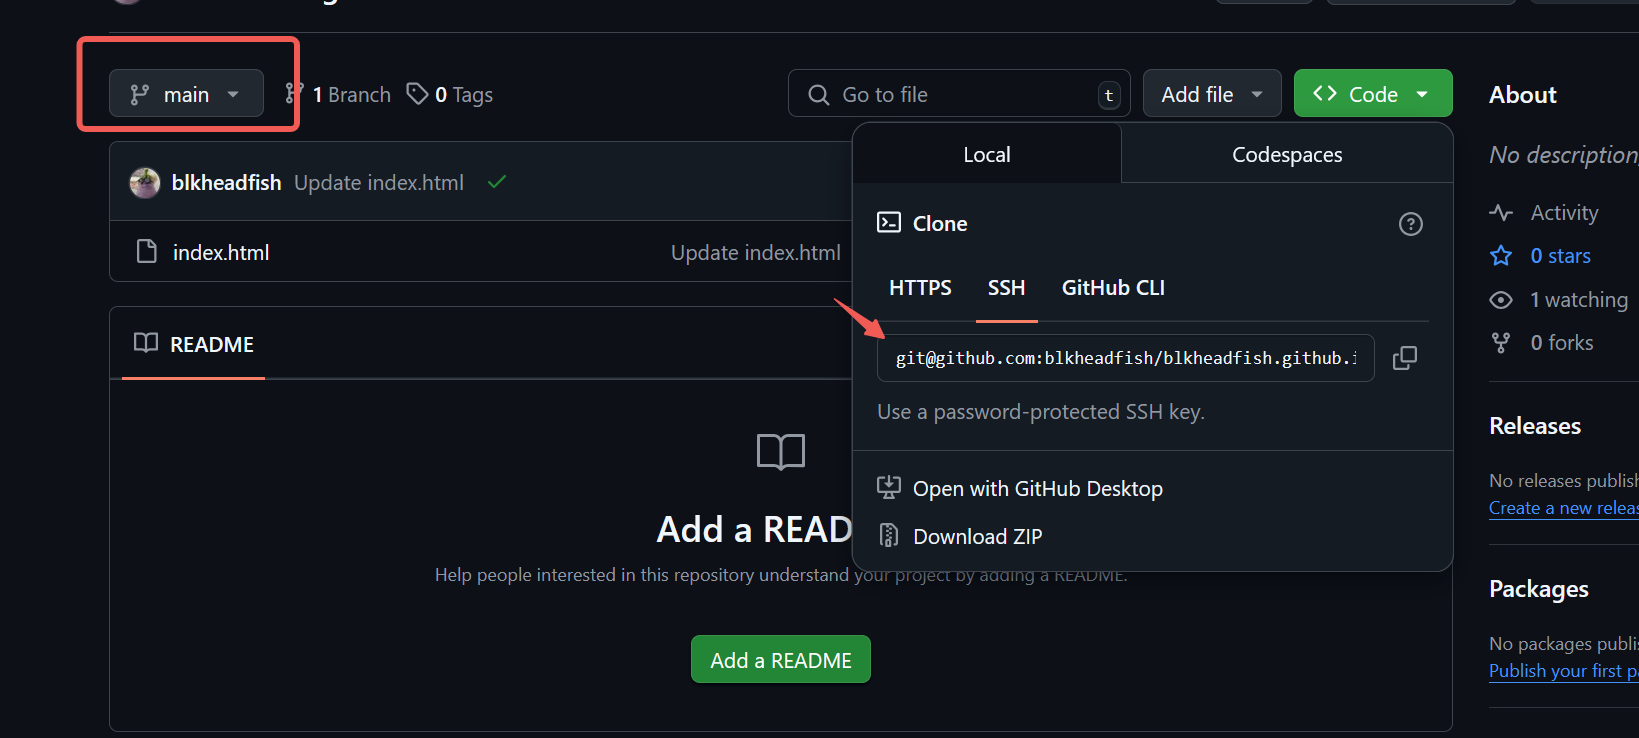Click the green commit status checkmark
This screenshot has height=738, width=1639.
[x=497, y=182]
